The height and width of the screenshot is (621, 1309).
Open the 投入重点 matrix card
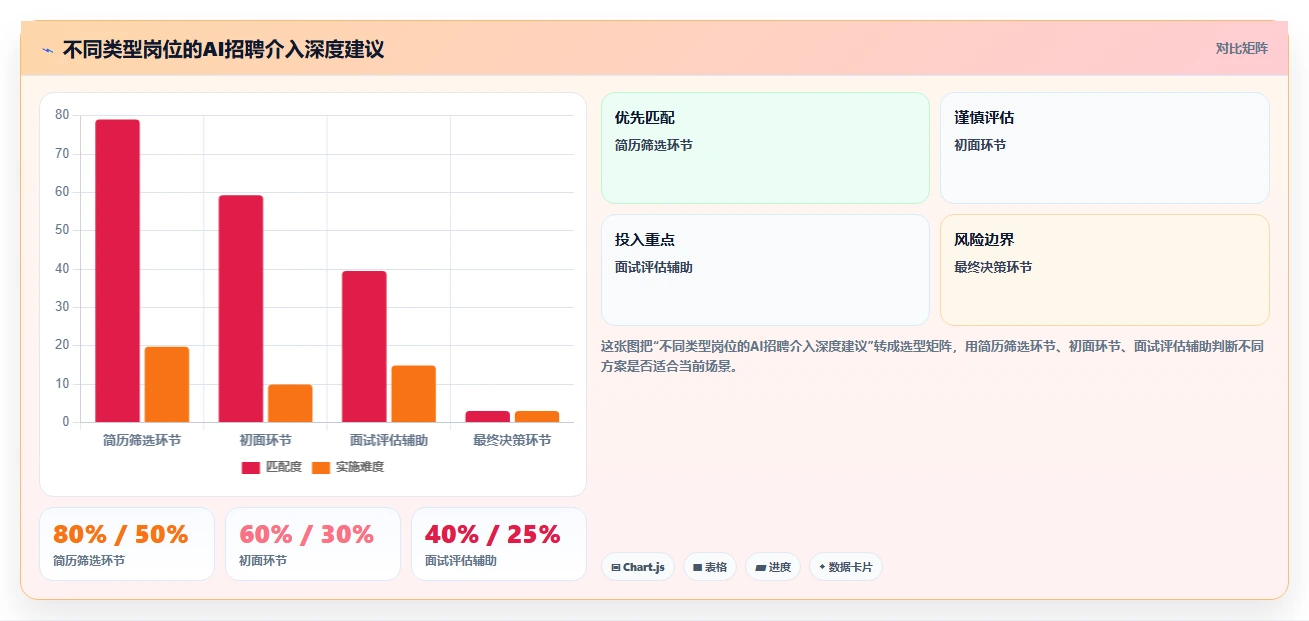[765, 270]
